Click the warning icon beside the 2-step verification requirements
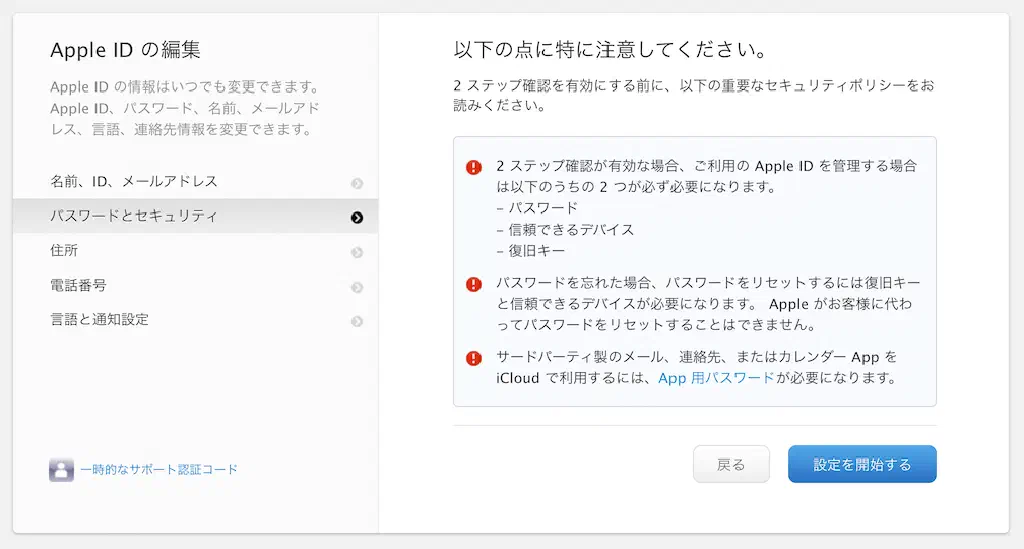This screenshot has height=549, width=1024. click(474, 167)
